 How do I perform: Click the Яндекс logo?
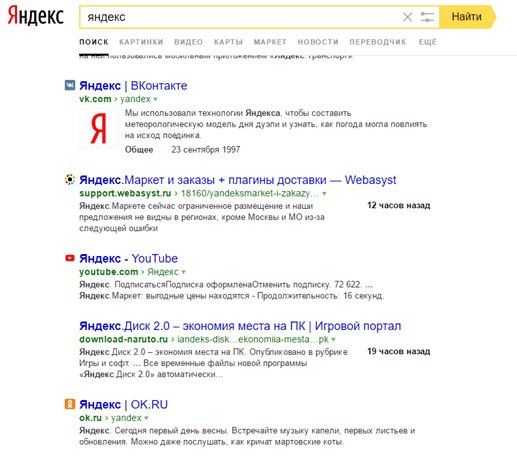point(36,16)
